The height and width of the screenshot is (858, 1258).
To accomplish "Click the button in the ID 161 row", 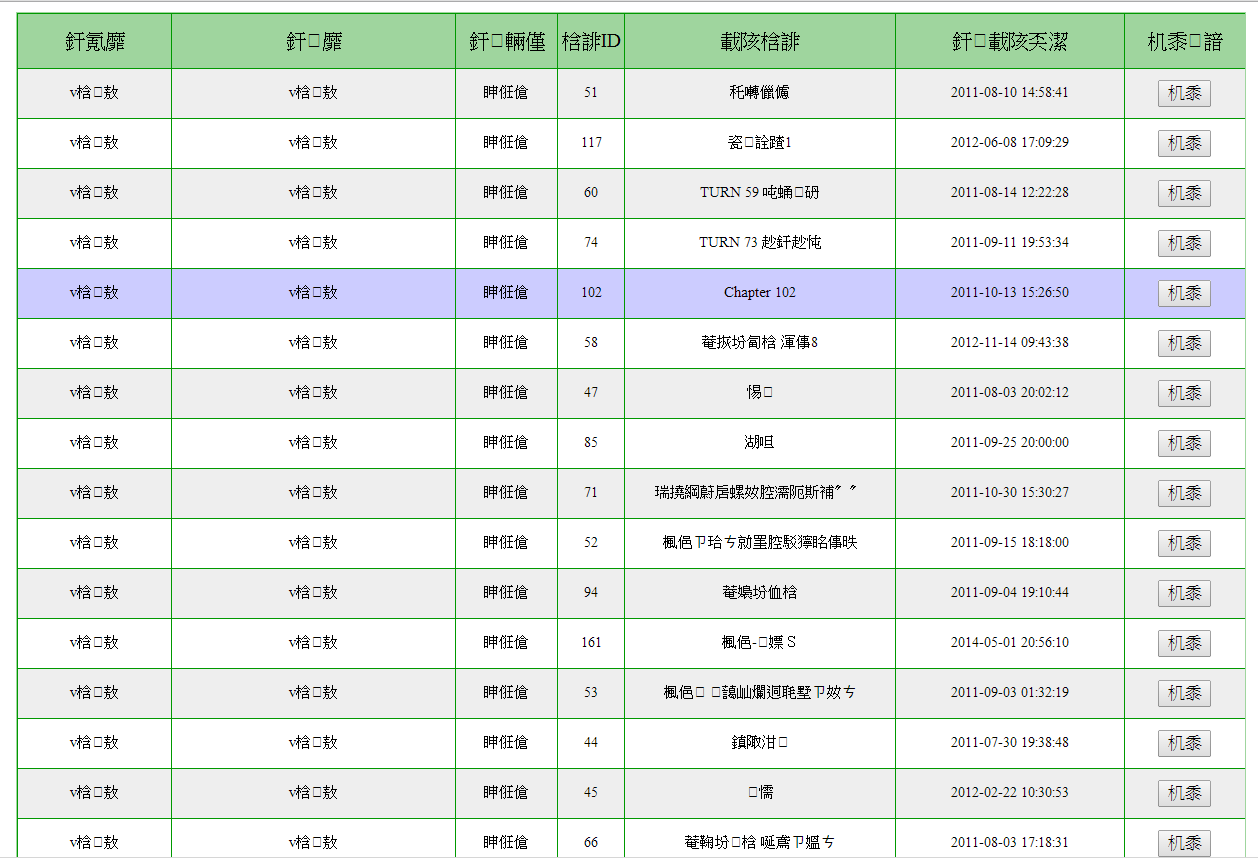I will pos(1184,643).
